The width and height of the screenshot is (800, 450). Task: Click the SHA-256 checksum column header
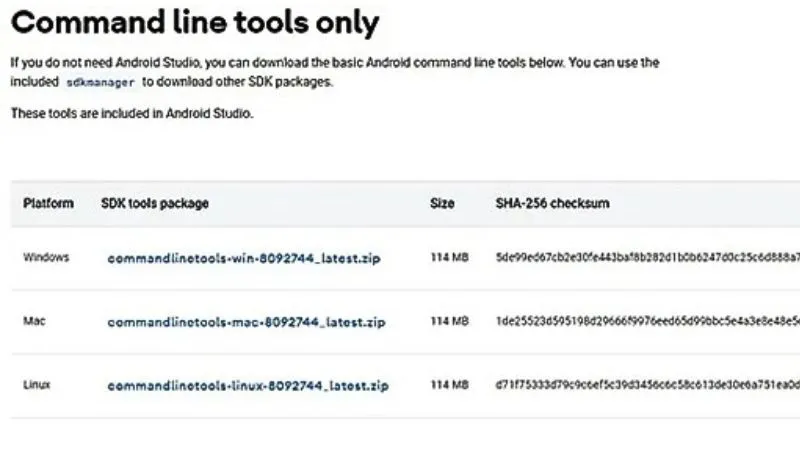pyautogui.click(x=552, y=203)
